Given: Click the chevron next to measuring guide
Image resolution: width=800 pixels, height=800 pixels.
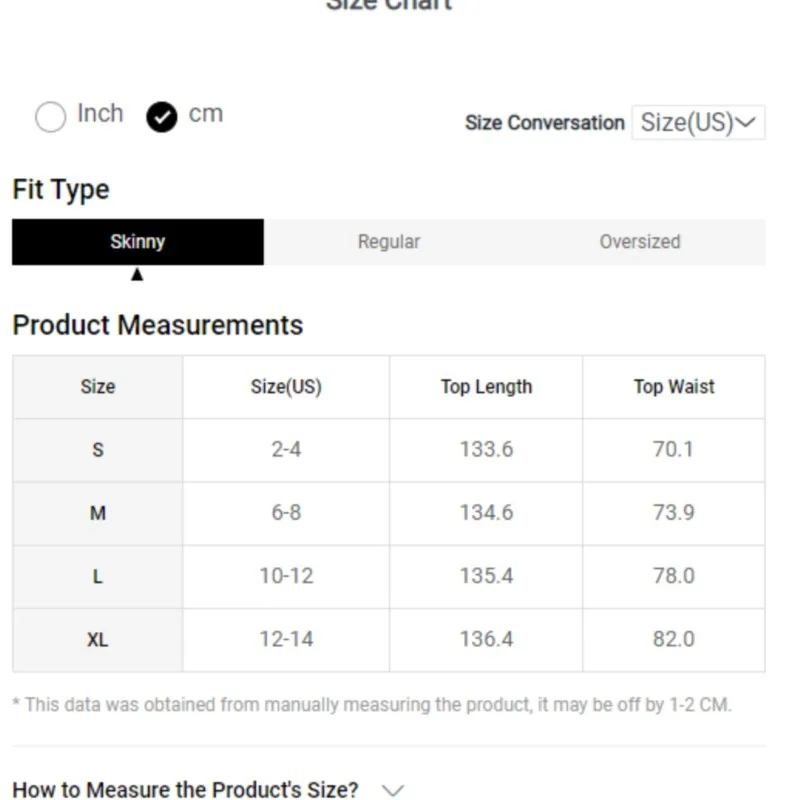Looking at the screenshot, I should click(x=393, y=790).
